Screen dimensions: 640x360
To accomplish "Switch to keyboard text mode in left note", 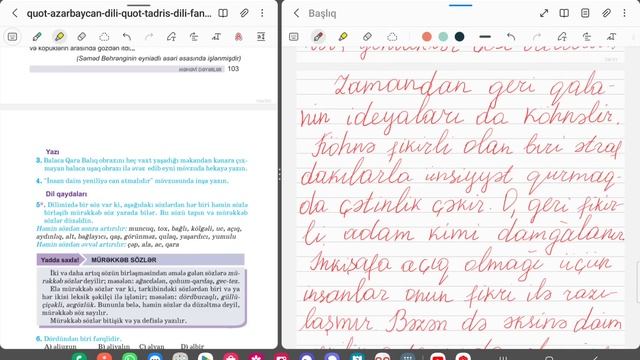I will coord(12,37).
